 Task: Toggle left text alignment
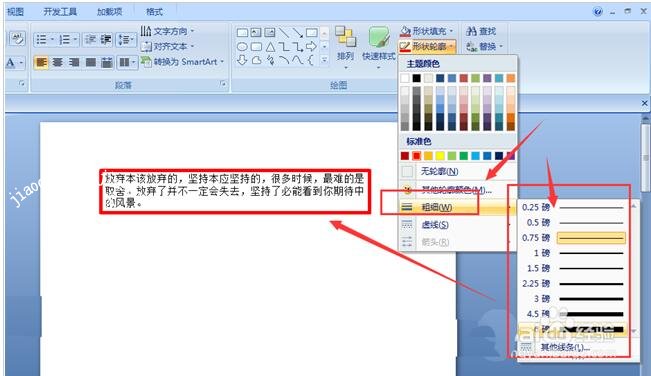coord(41,63)
